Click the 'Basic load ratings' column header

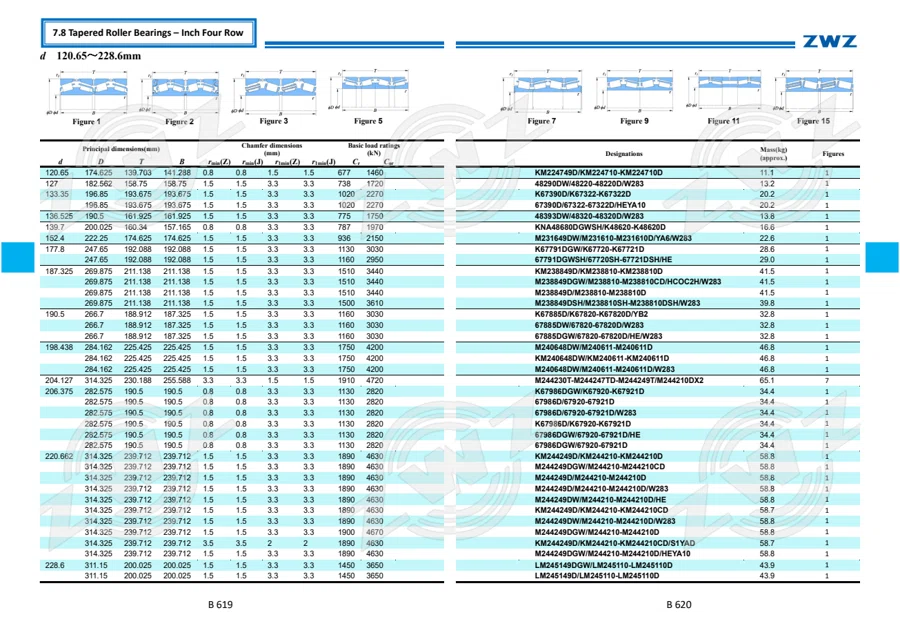pyautogui.click(x=374, y=145)
